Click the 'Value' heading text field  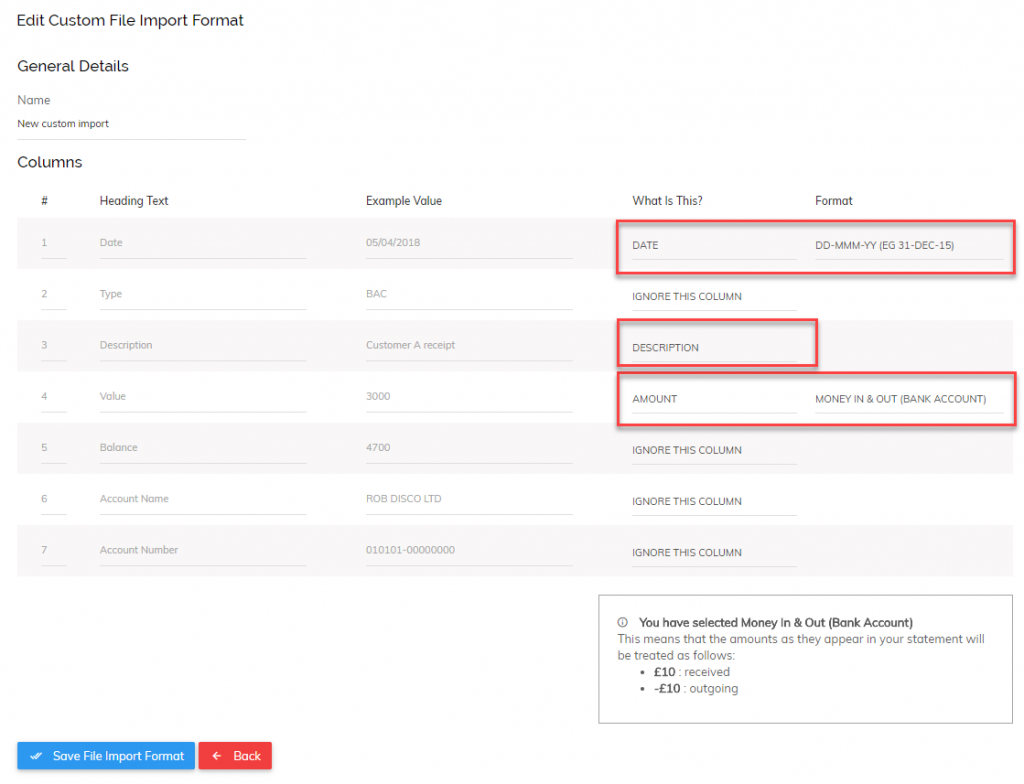coord(202,397)
